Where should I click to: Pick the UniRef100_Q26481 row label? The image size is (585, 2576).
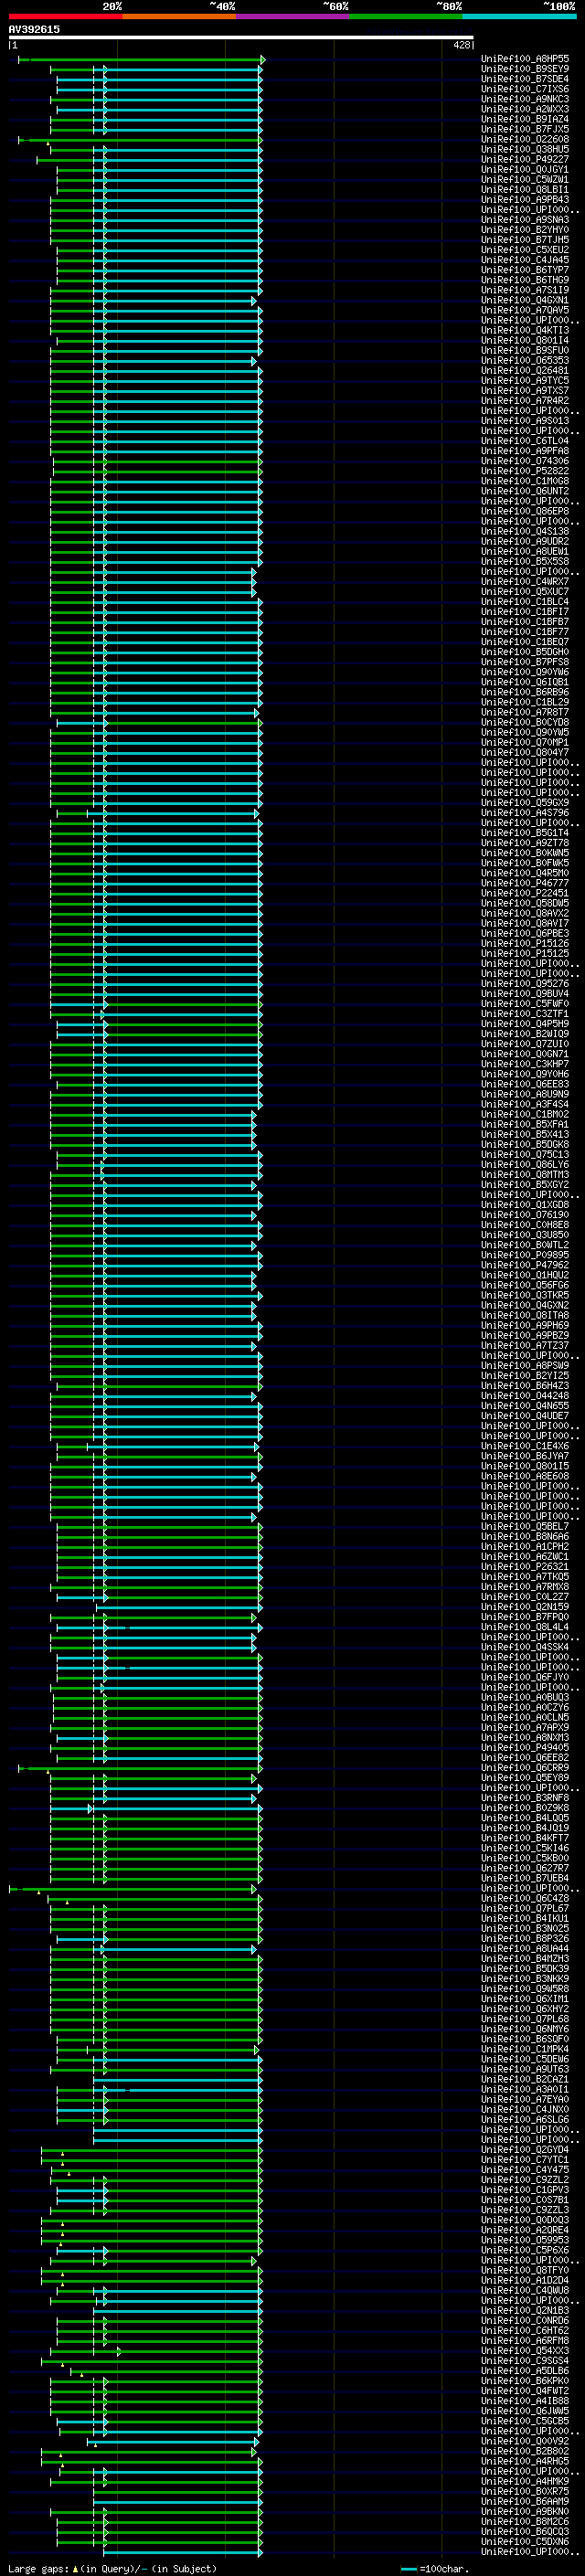click(x=525, y=370)
